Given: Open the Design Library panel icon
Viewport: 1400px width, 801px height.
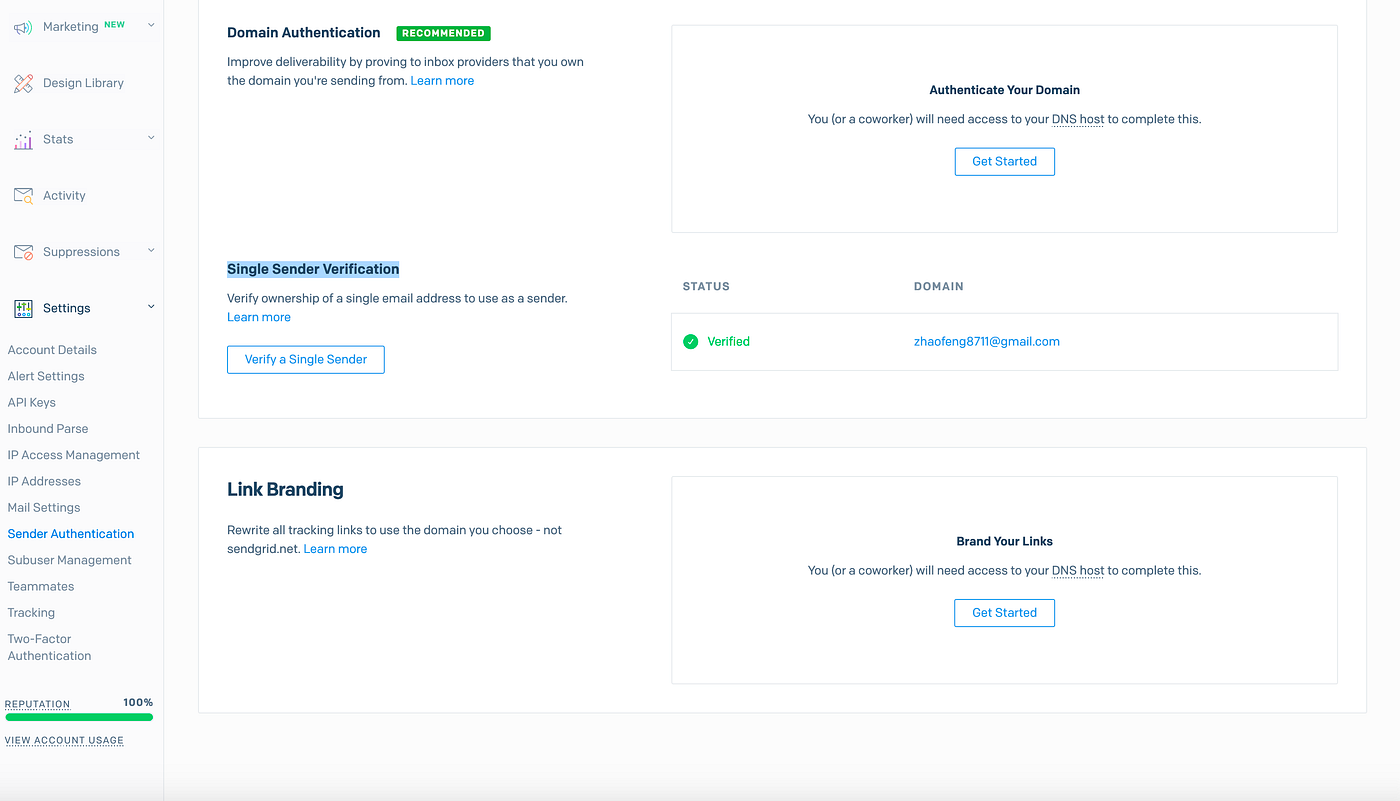Looking at the screenshot, I should click(23, 82).
